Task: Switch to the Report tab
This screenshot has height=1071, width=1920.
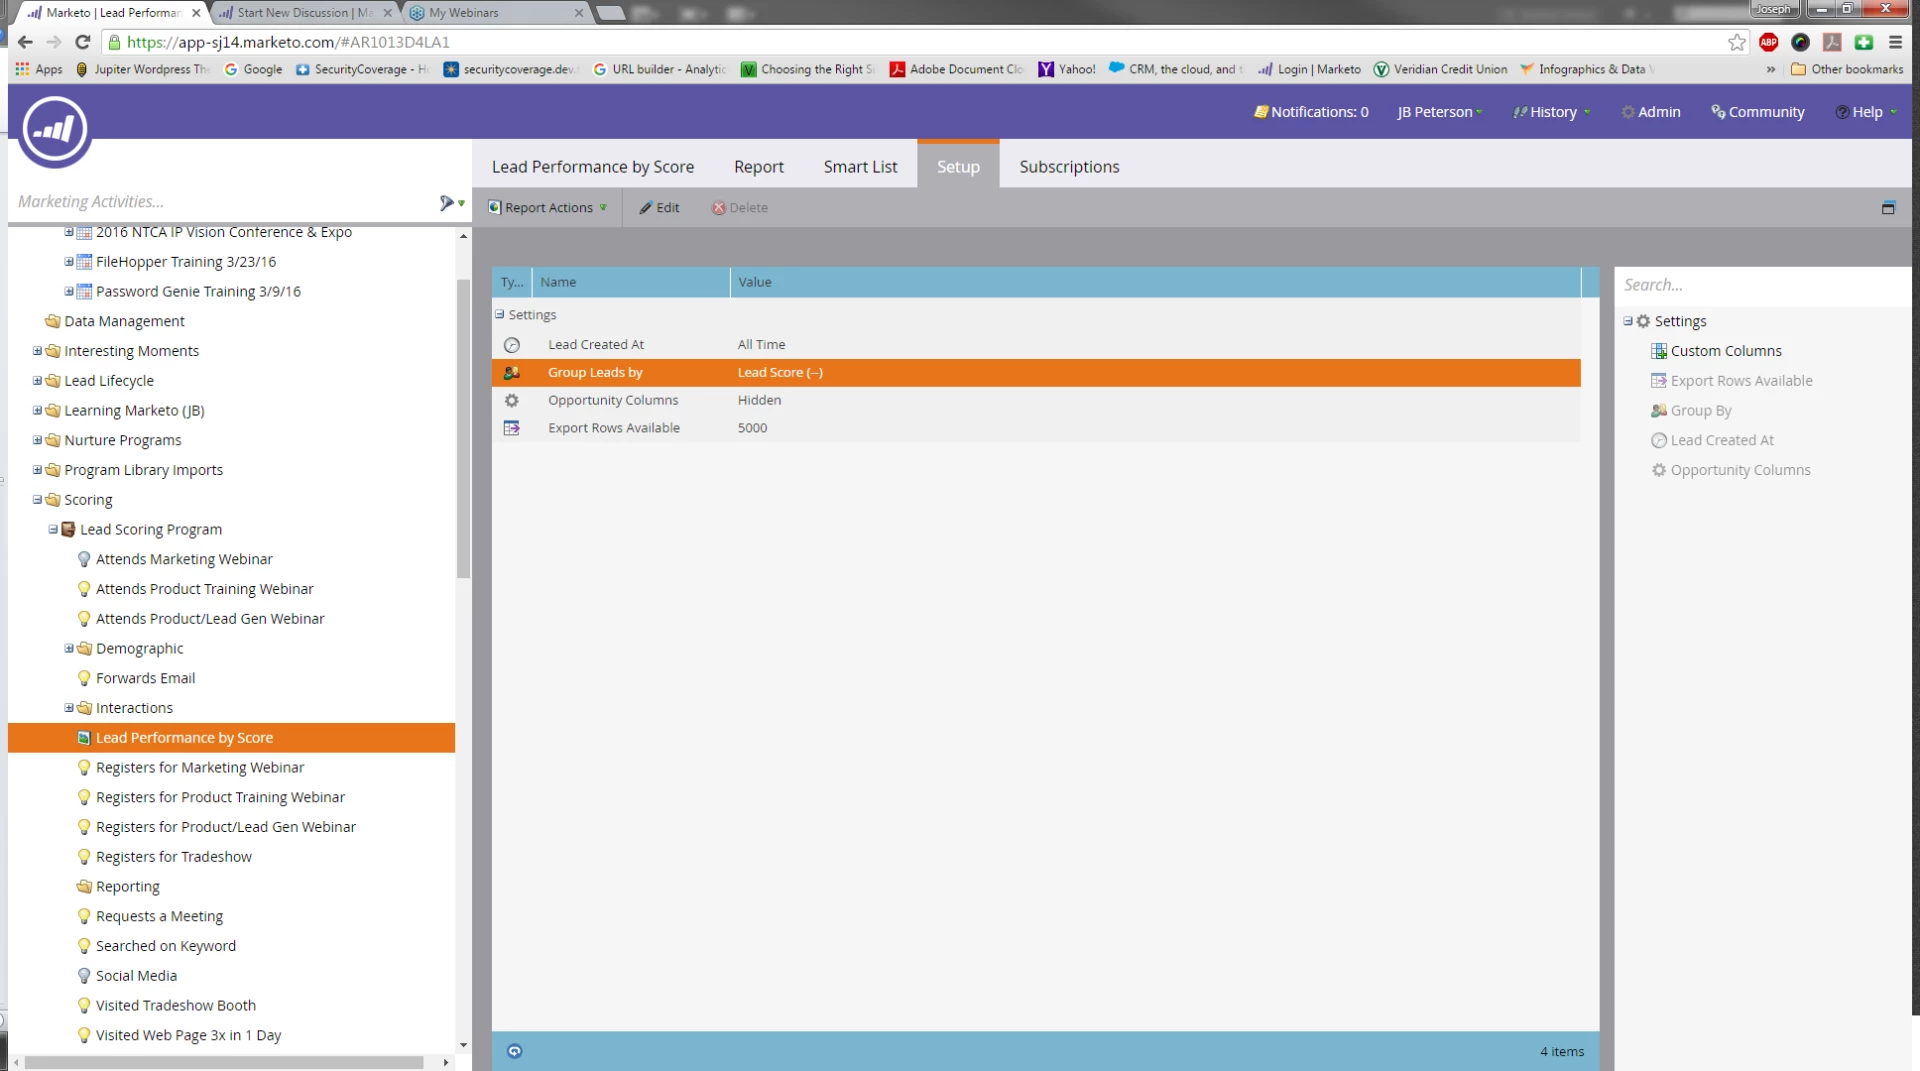Action: (758, 167)
